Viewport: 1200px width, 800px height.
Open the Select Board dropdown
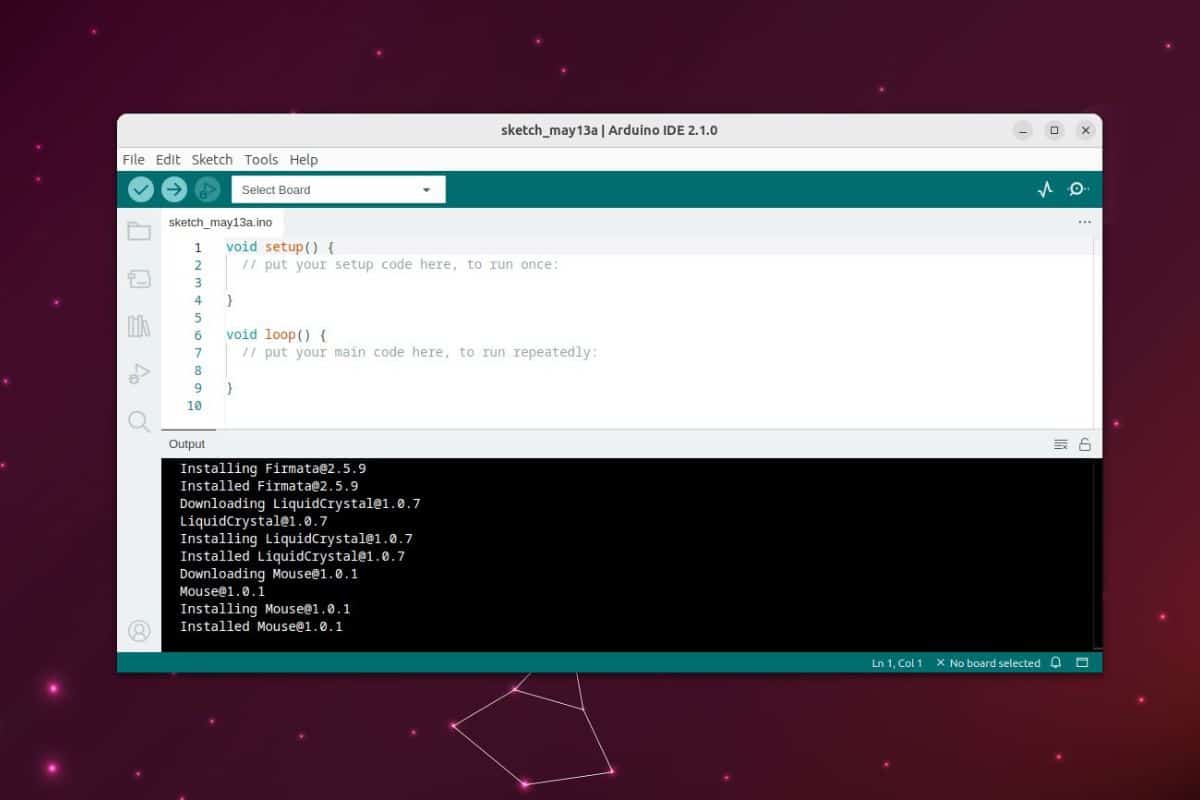(x=338, y=189)
